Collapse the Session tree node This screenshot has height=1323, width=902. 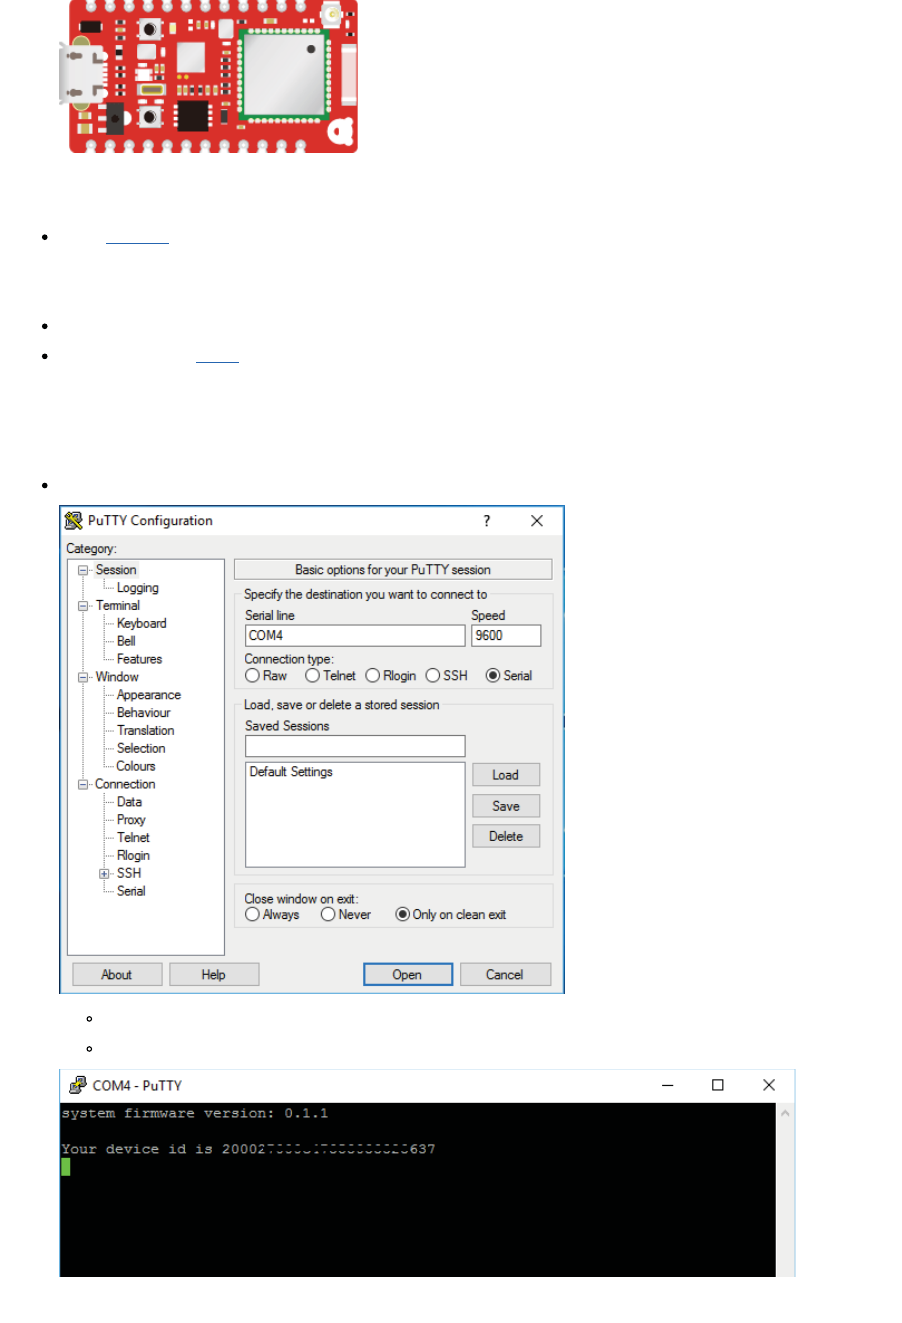coord(83,570)
